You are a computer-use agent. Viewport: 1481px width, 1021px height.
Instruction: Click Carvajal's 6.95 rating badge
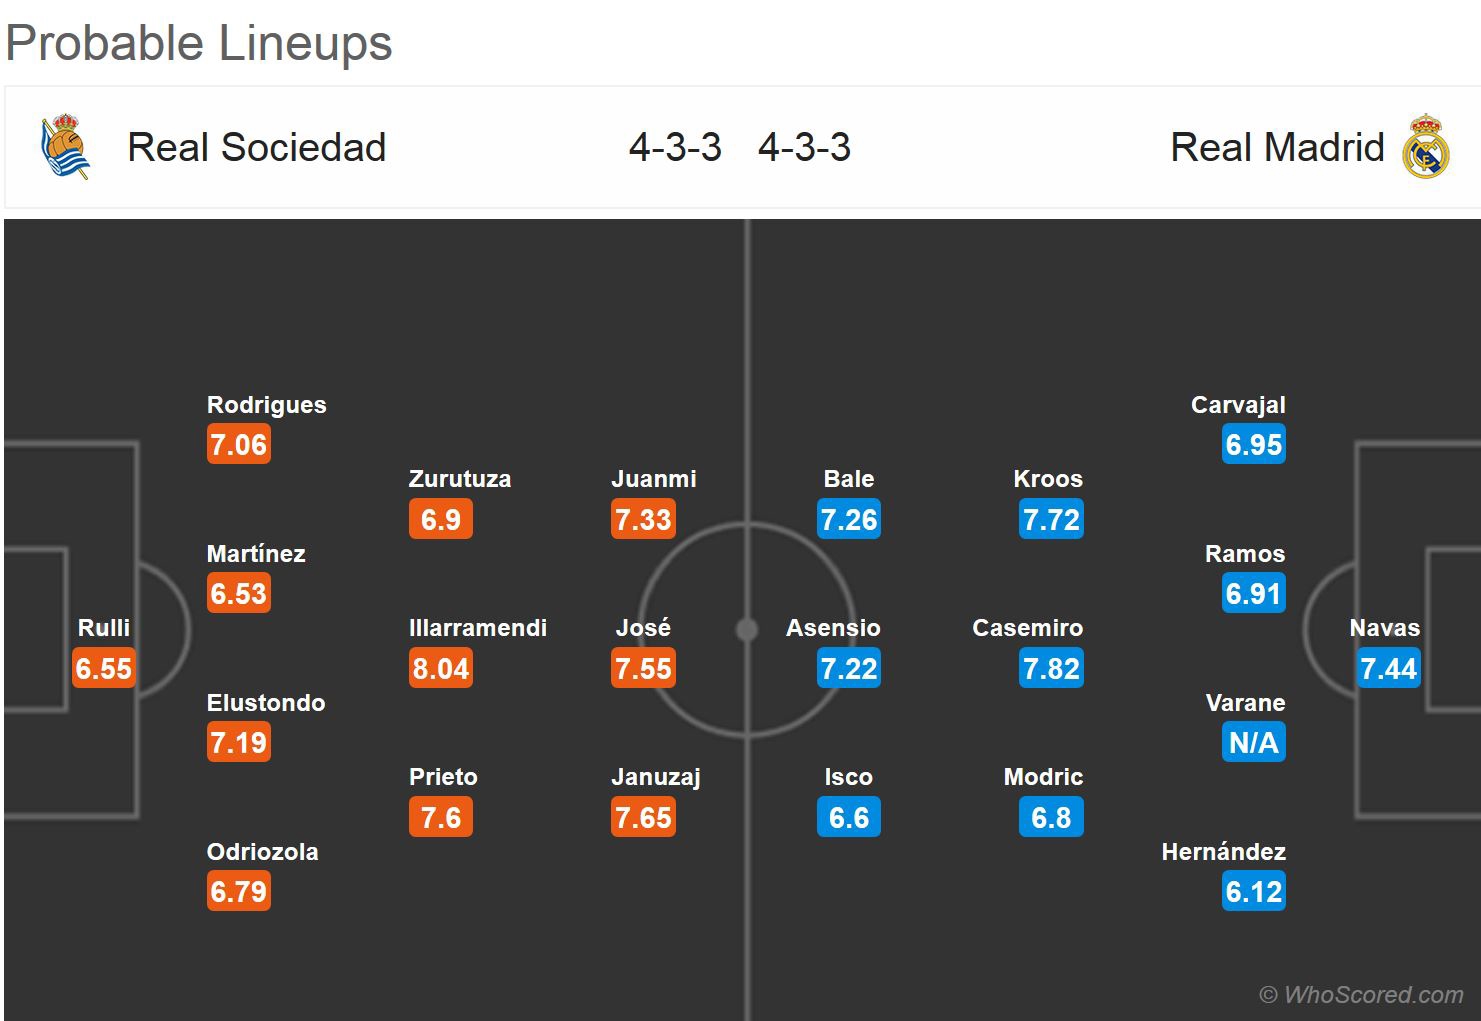1253,445
